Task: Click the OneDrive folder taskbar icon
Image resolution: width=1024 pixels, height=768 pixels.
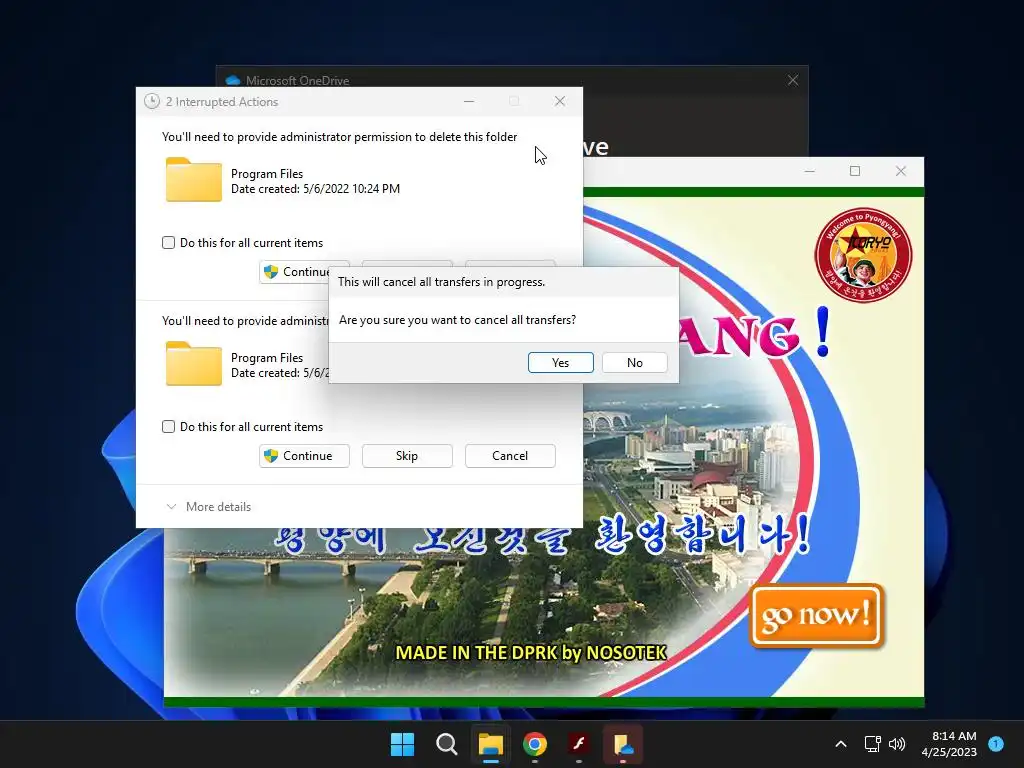Action: tap(622, 744)
